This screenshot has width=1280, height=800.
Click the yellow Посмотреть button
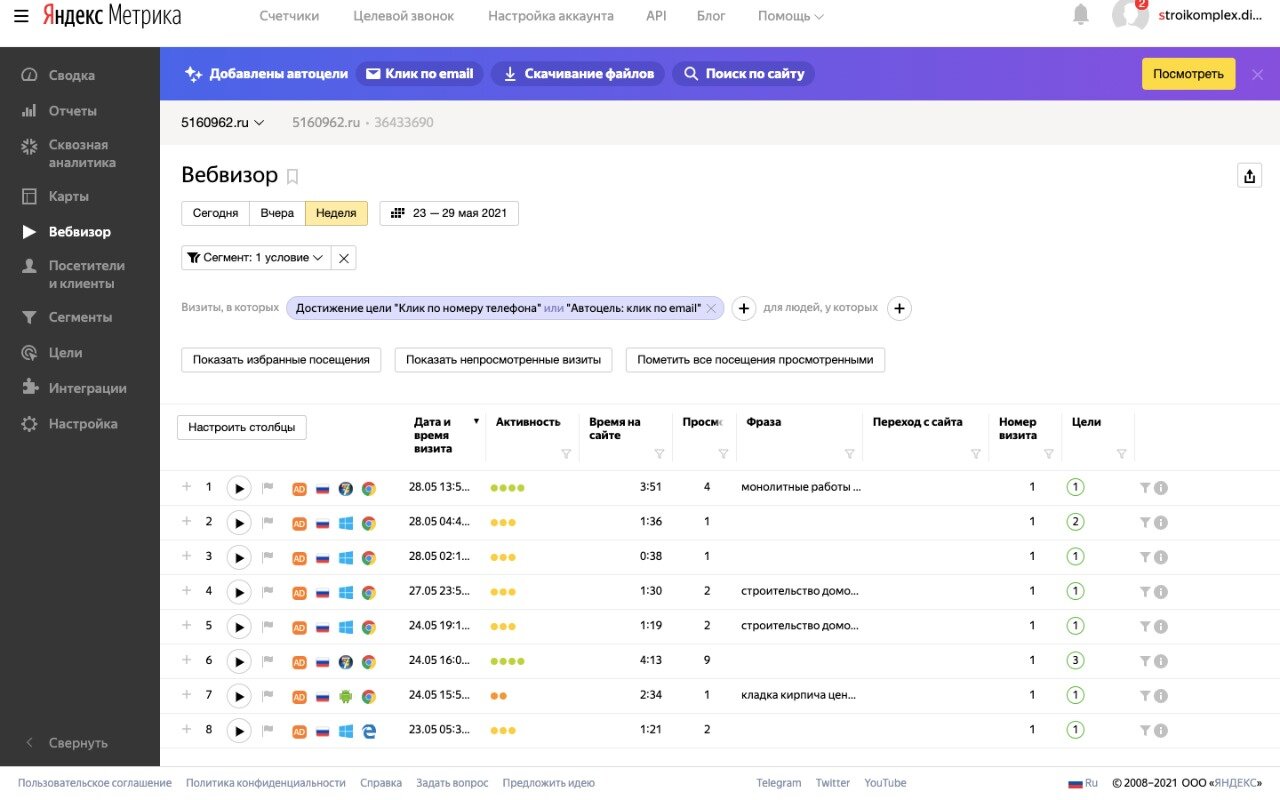(1188, 74)
